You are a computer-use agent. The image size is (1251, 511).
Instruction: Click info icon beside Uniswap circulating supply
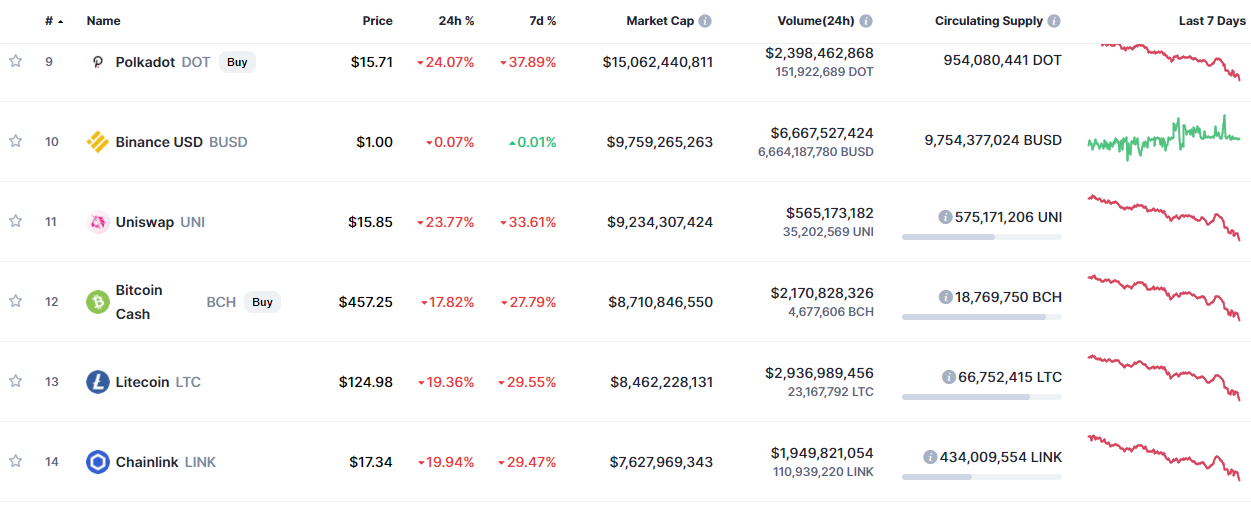coord(945,217)
